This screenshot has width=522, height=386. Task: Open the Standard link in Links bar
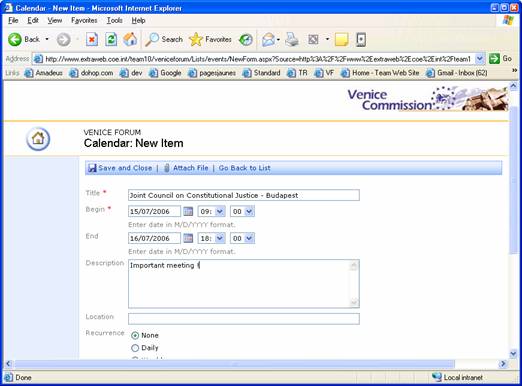262,73
